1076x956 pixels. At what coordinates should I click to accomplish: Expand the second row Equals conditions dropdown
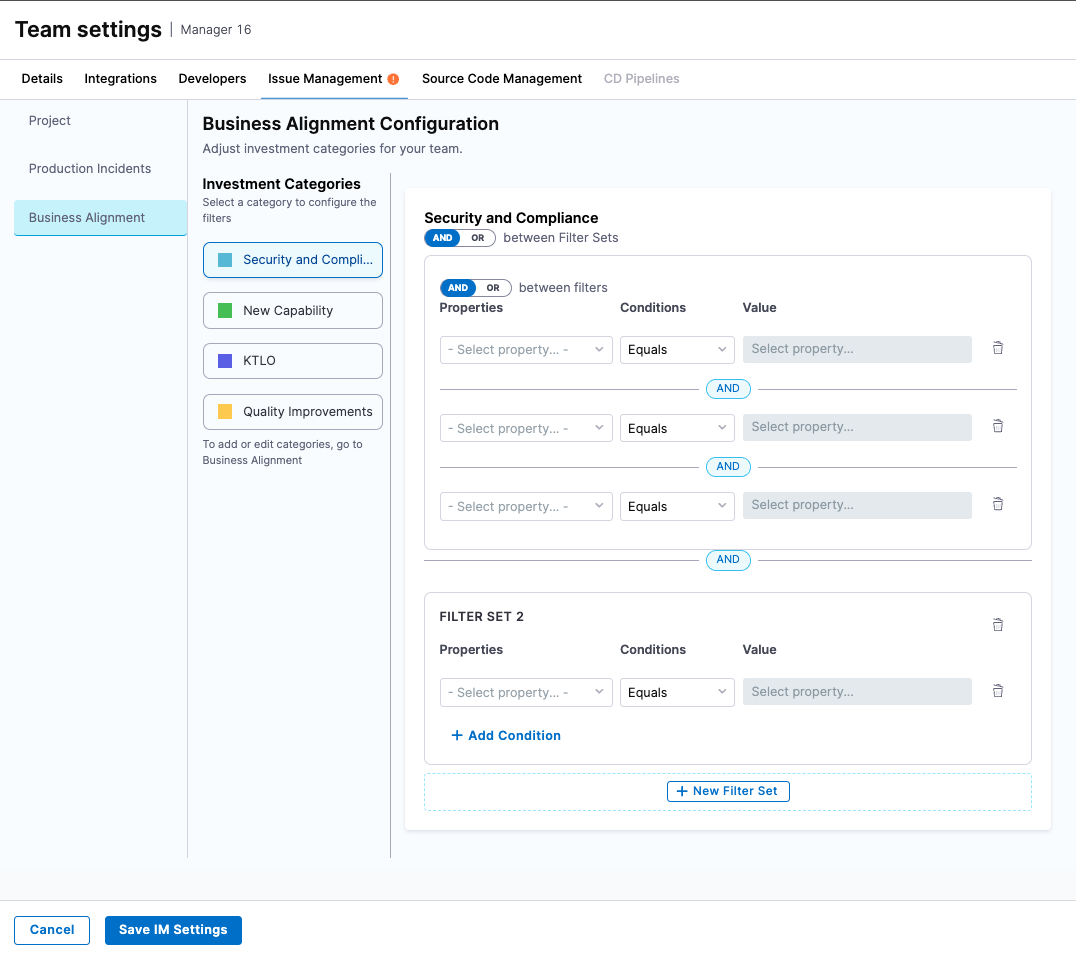[677, 428]
